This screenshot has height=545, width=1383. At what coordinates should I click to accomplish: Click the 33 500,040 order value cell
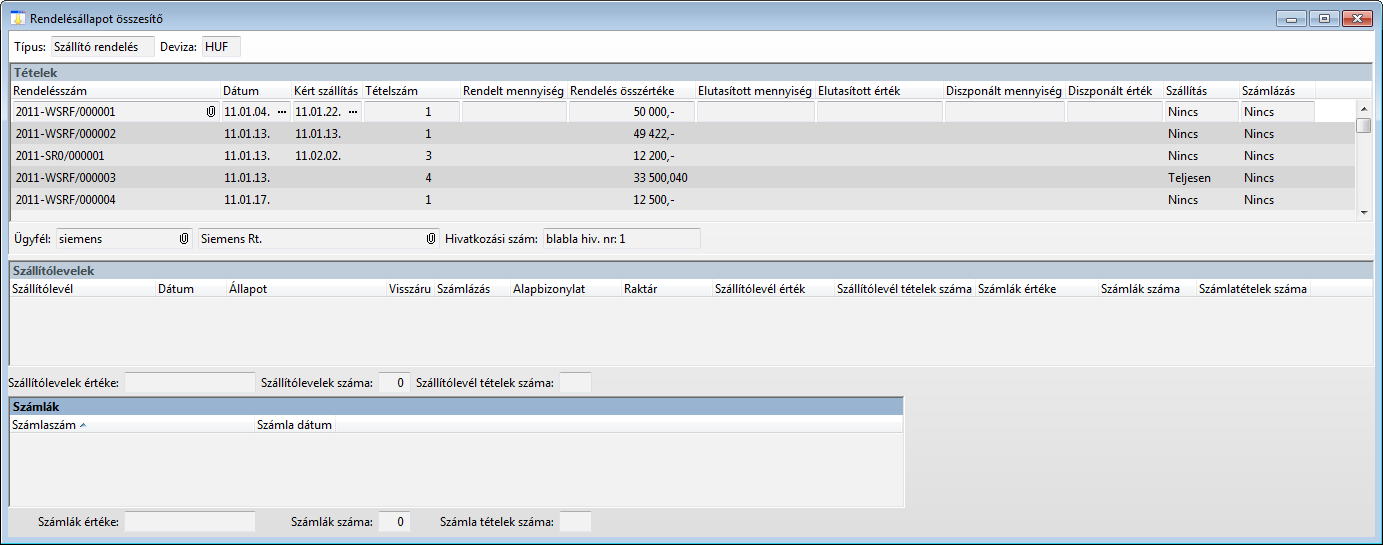point(631,178)
